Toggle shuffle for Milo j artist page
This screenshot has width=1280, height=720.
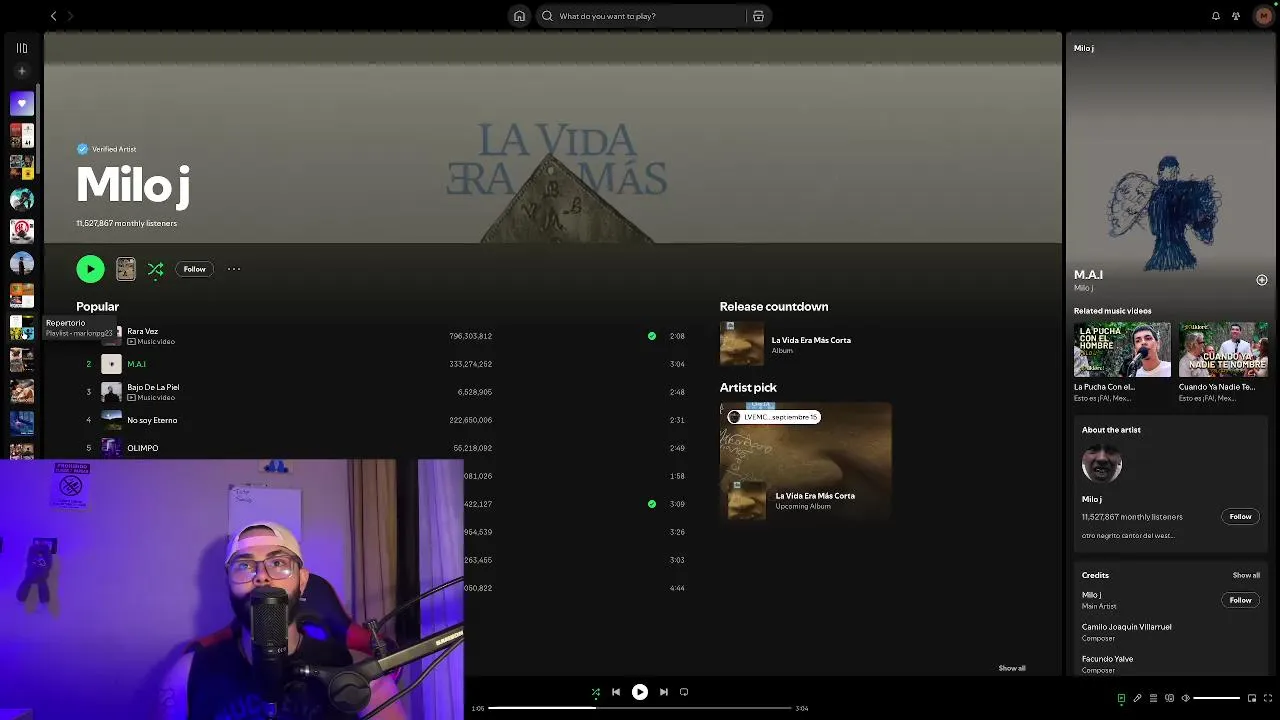tap(156, 269)
